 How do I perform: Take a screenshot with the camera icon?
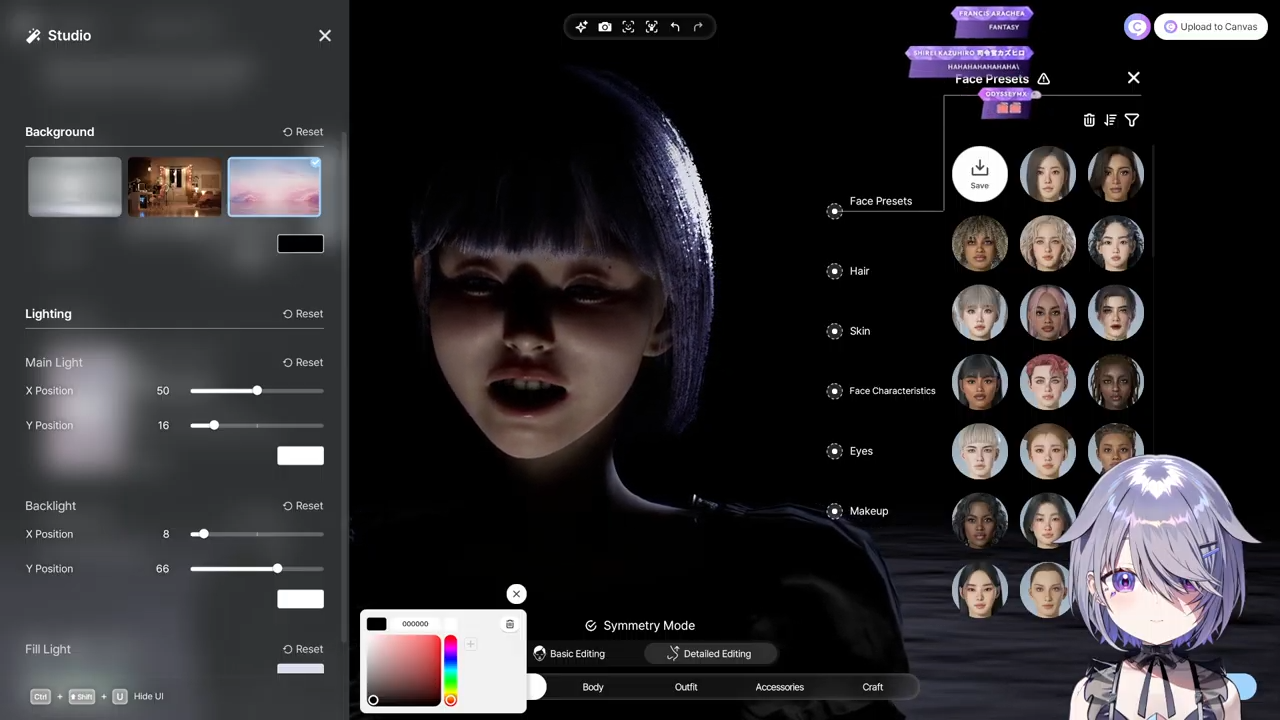coord(605,27)
